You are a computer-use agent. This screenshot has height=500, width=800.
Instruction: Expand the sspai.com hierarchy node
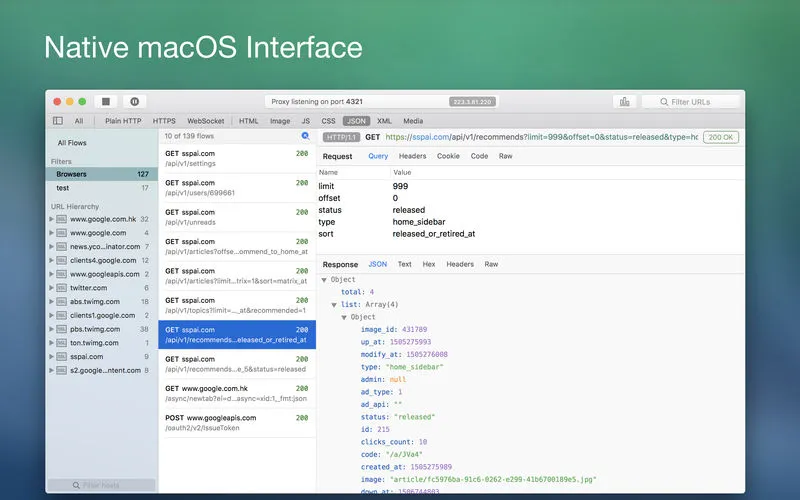pos(51,356)
